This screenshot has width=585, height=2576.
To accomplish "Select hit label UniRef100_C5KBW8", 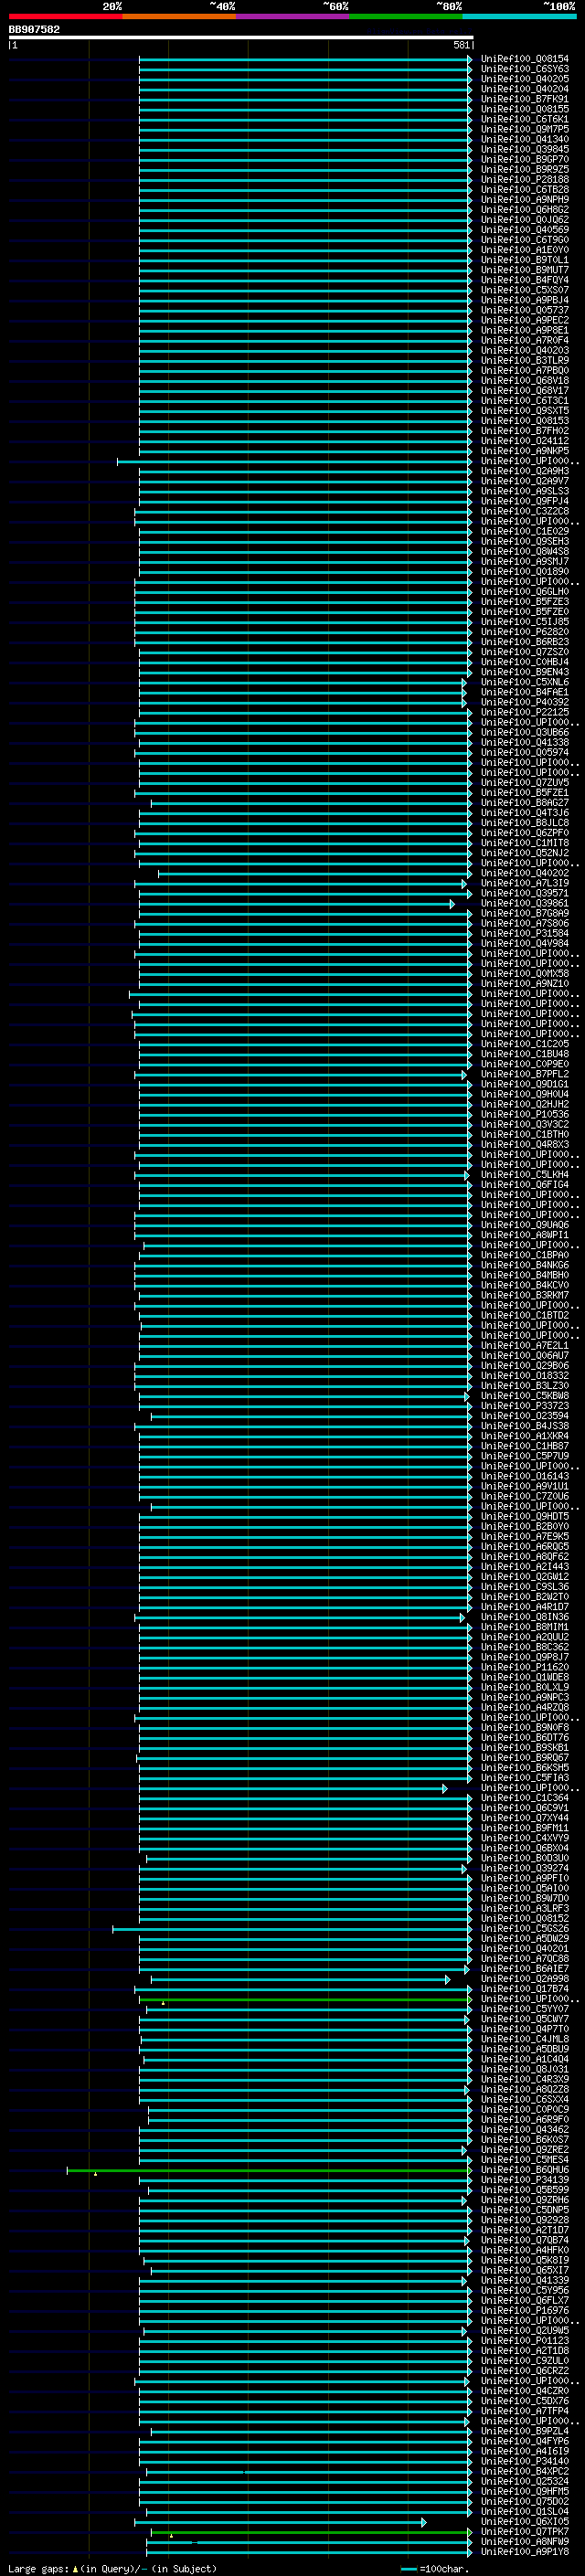I will [525, 1396].
